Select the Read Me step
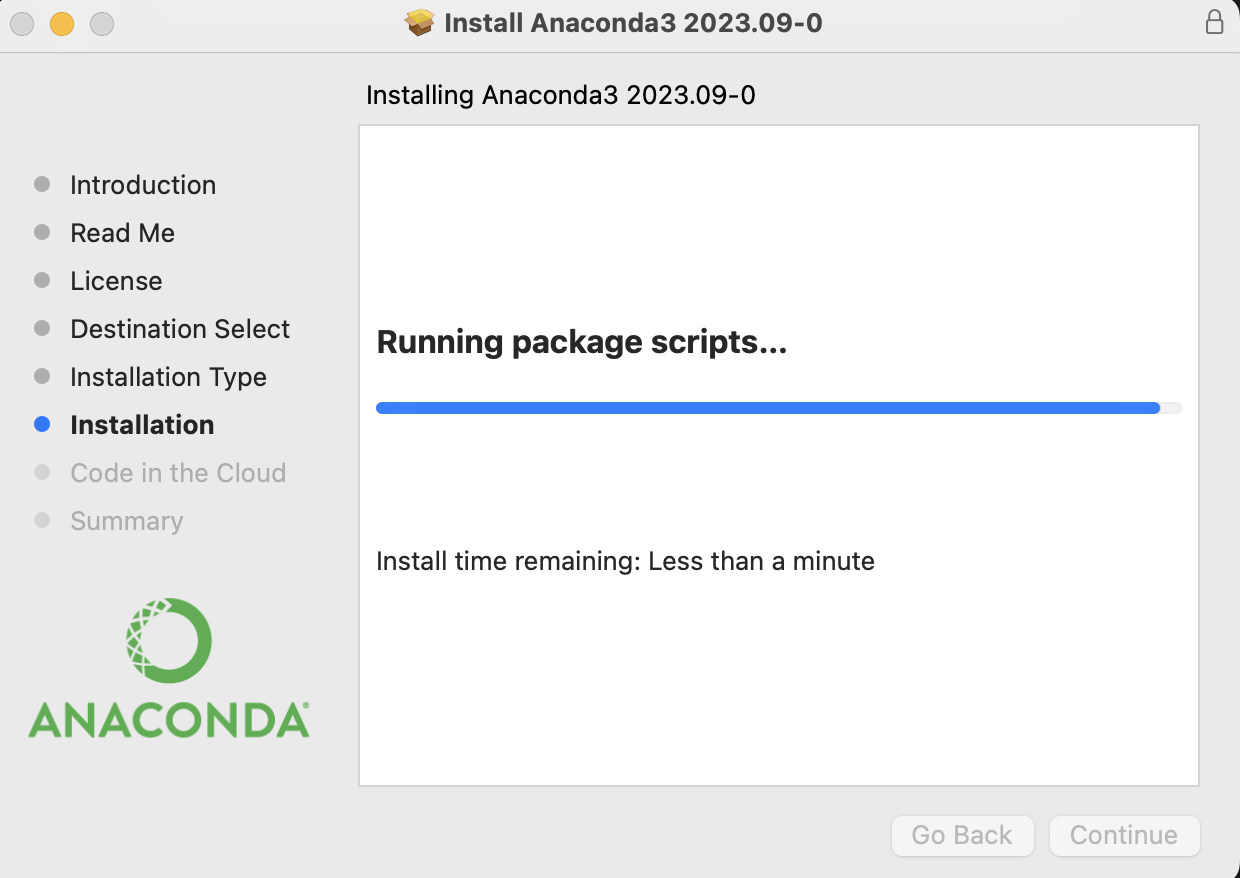Screen dimensions: 1240x878 [122, 233]
